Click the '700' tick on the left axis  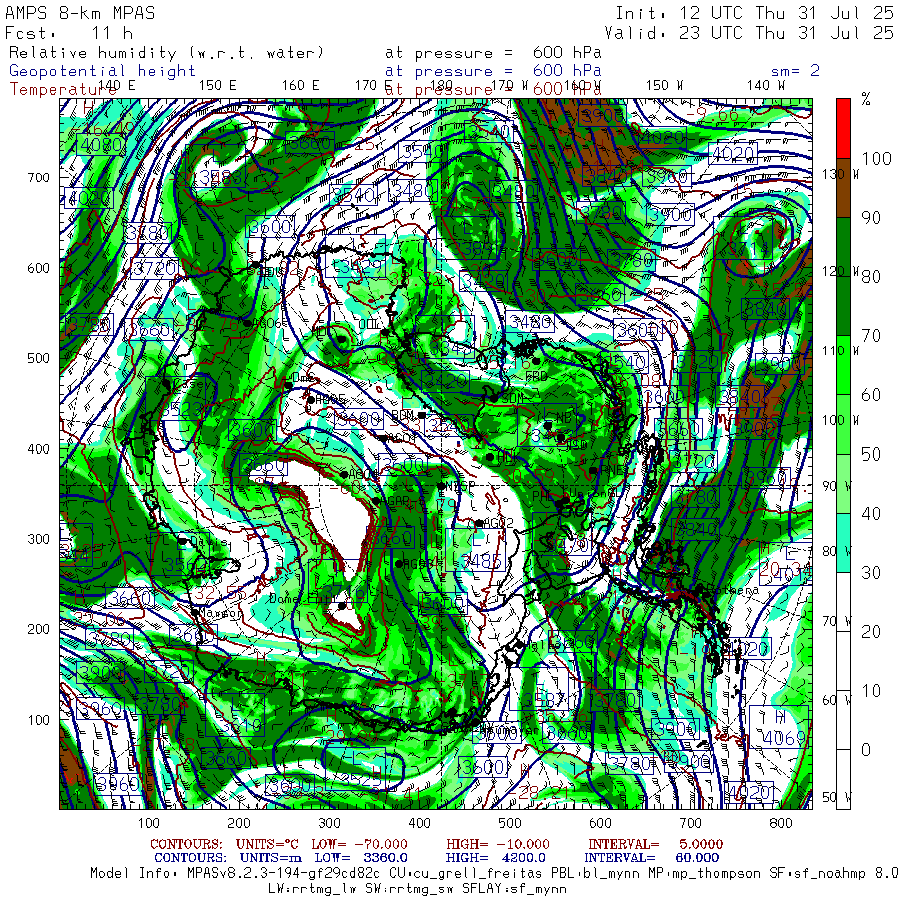click(38, 177)
